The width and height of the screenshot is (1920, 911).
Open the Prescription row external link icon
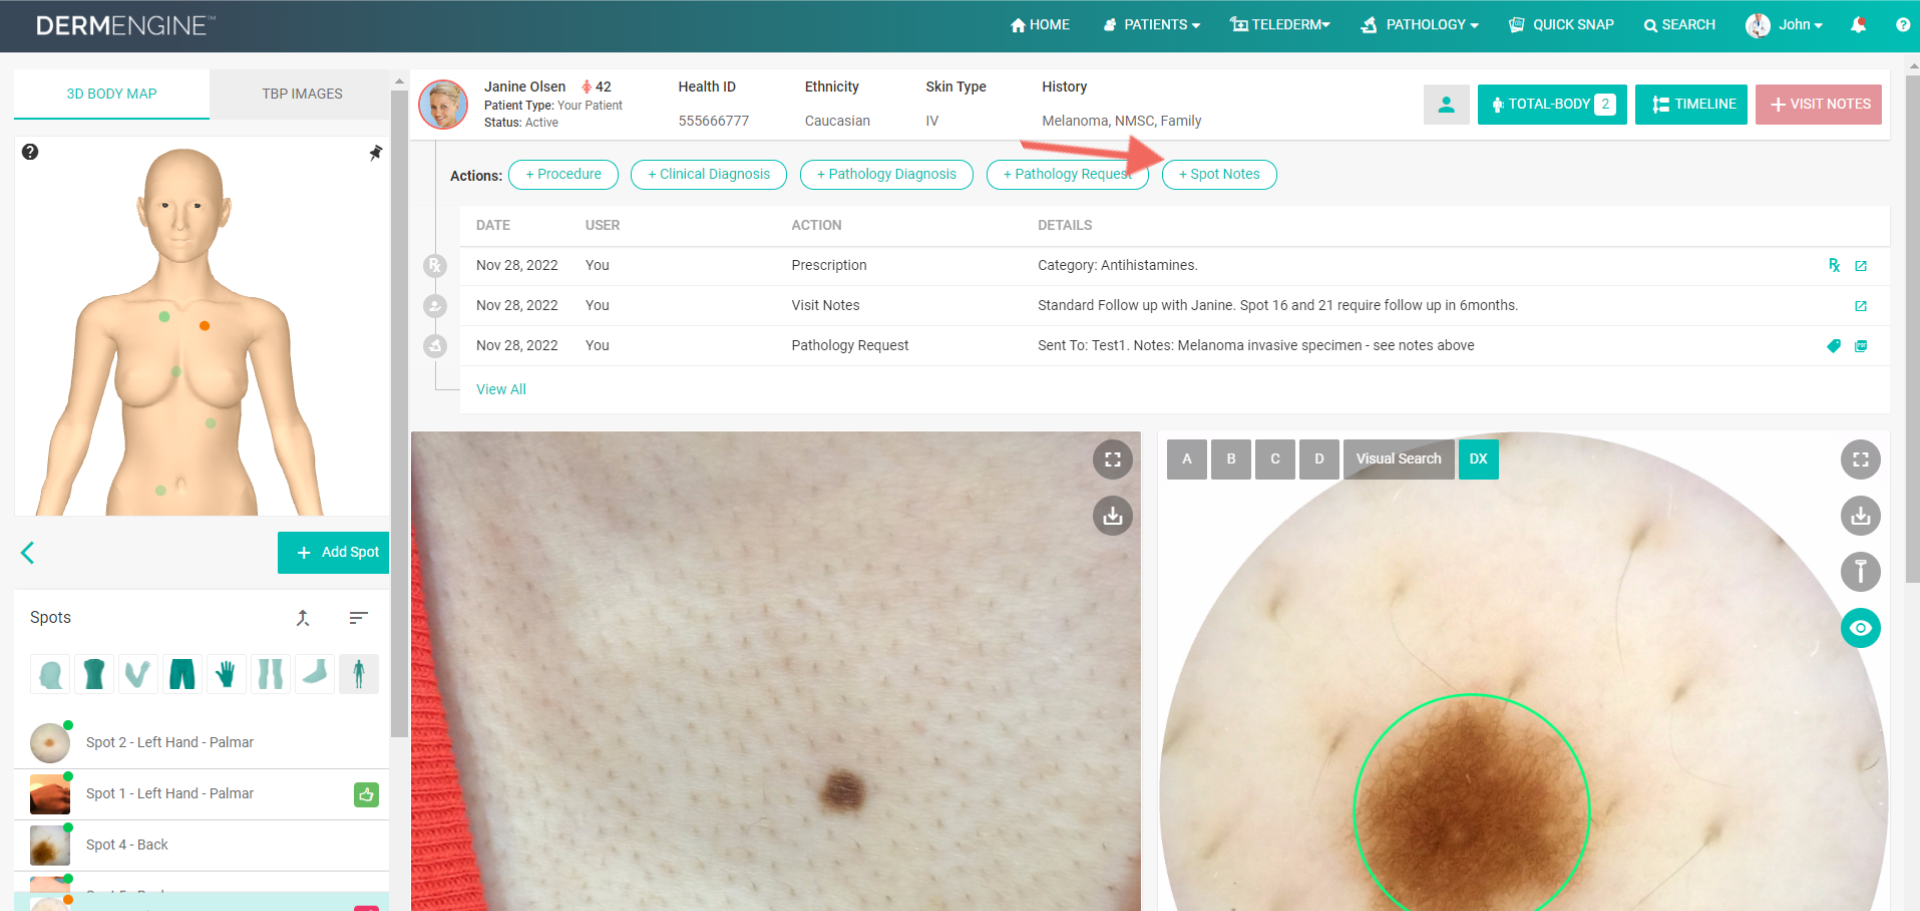[1861, 266]
